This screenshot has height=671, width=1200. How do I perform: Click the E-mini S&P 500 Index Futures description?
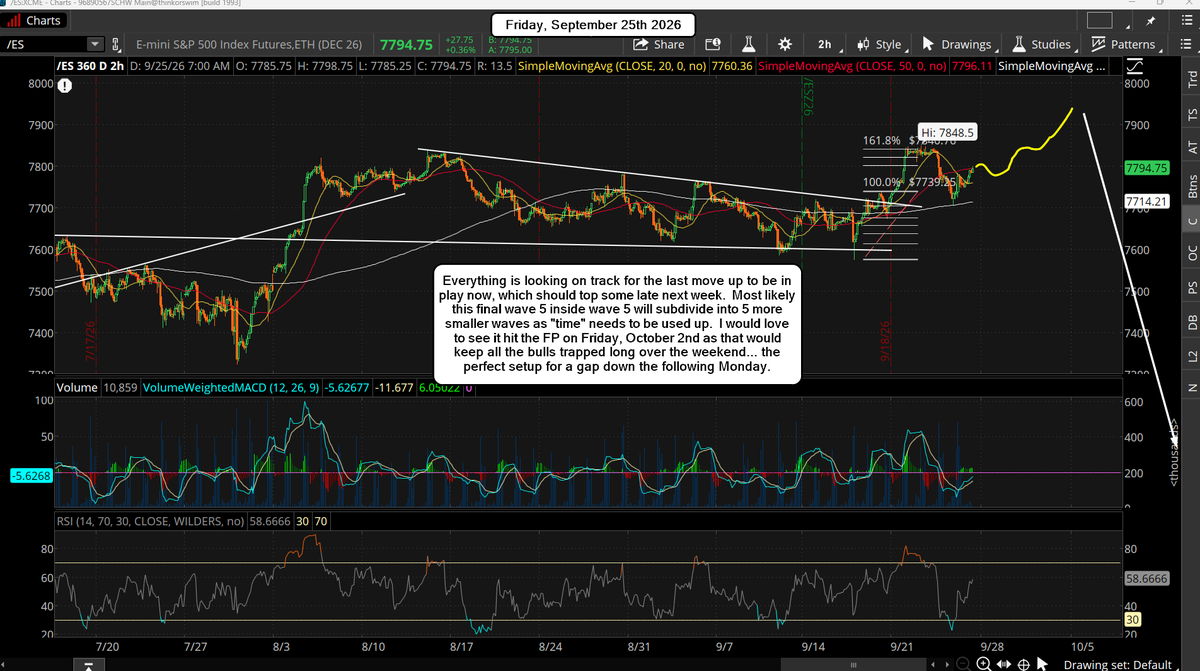click(248, 44)
